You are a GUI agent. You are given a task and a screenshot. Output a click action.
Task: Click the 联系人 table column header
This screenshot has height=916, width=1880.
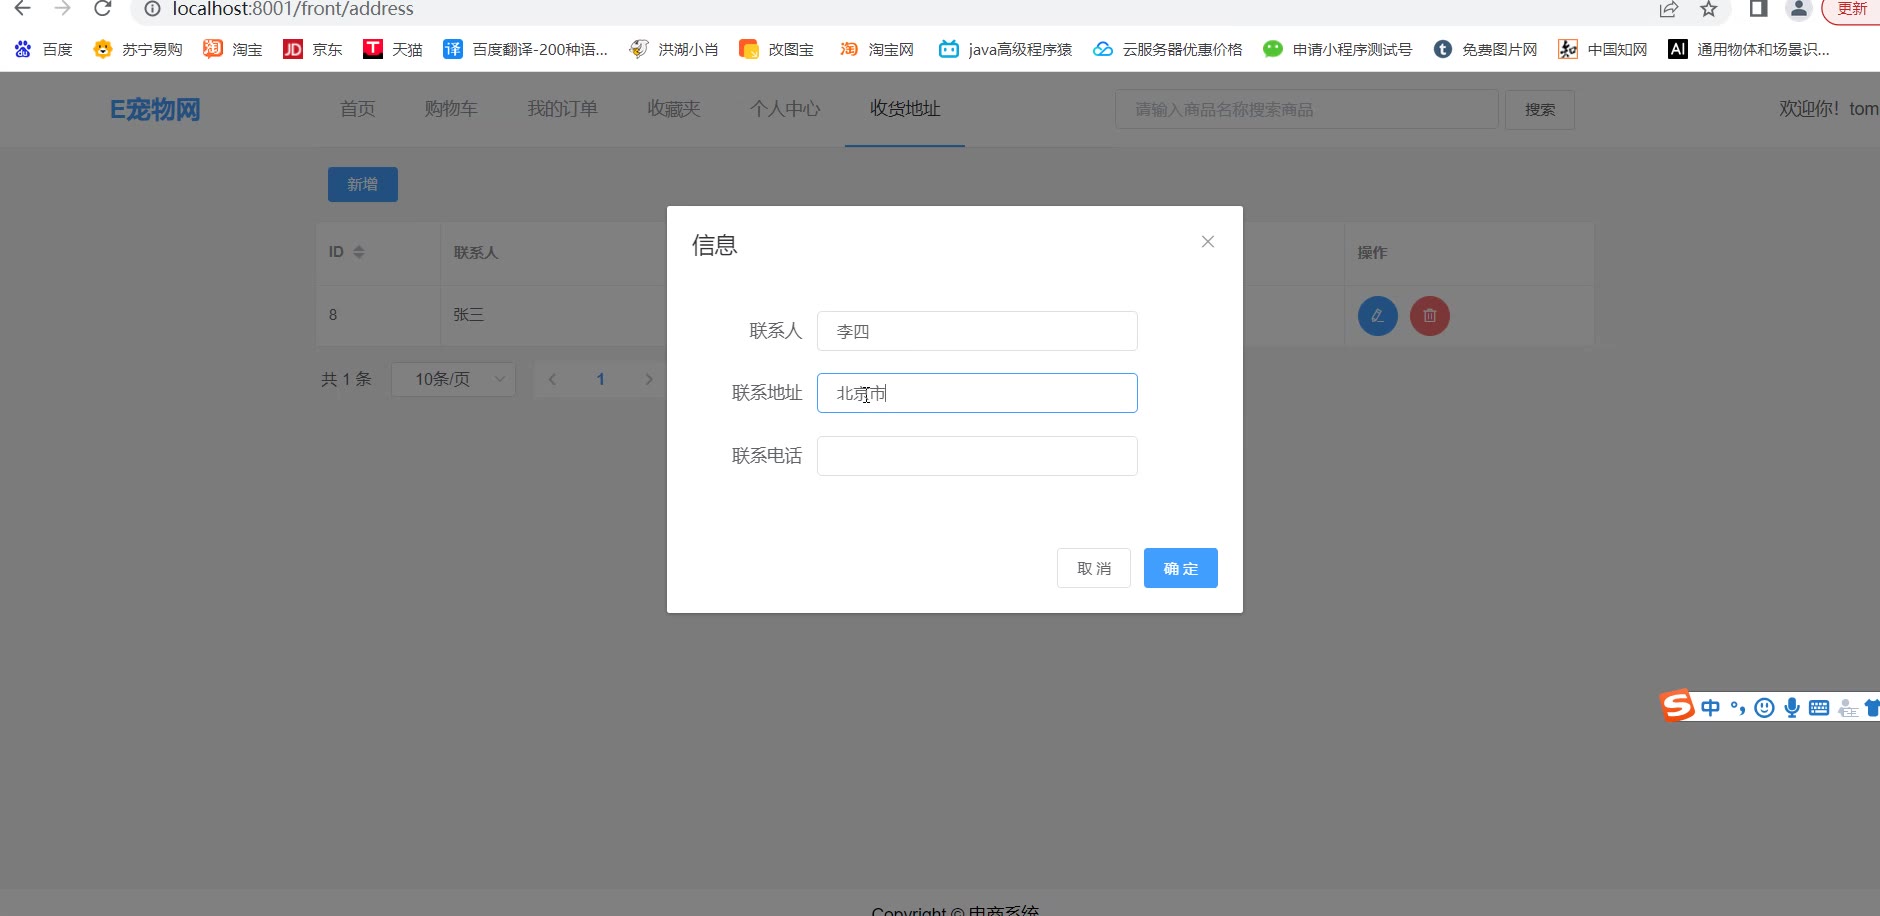[476, 252]
